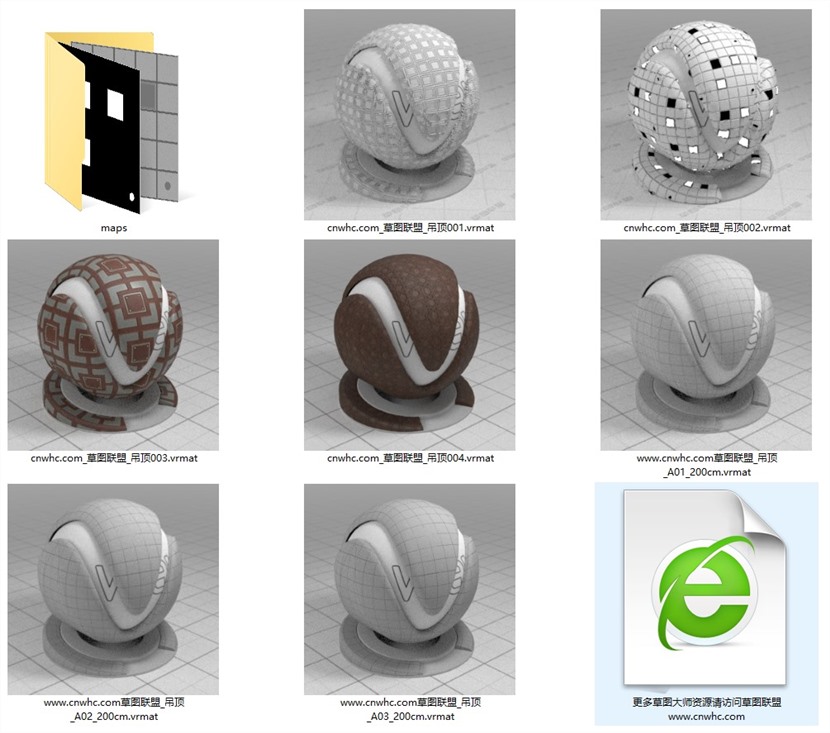Open the green browser shortcut file icon
The image size is (830, 733).
(706, 587)
